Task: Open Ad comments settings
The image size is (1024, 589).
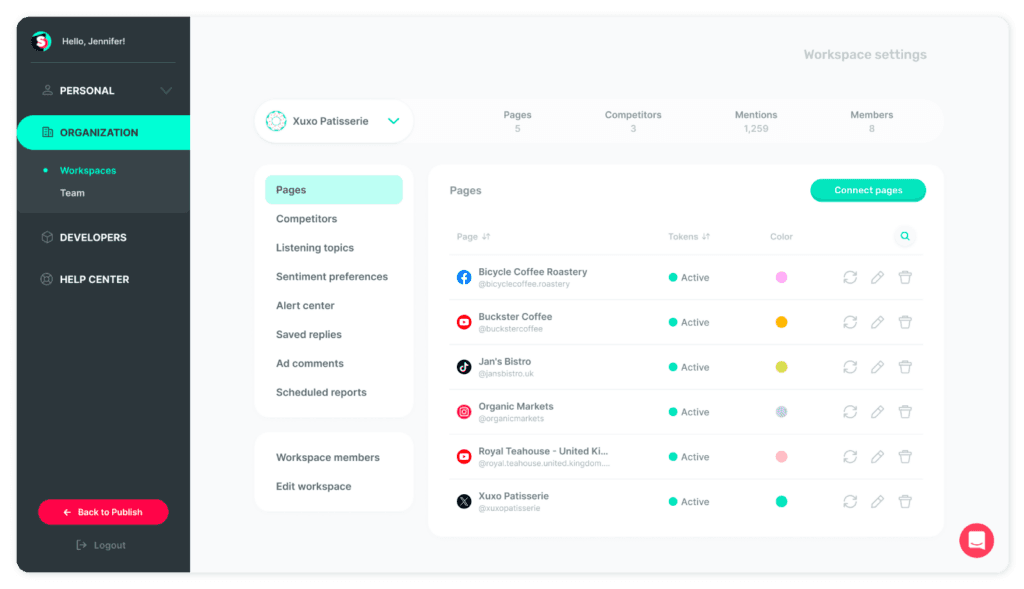Action: pyautogui.click(x=310, y=363)
